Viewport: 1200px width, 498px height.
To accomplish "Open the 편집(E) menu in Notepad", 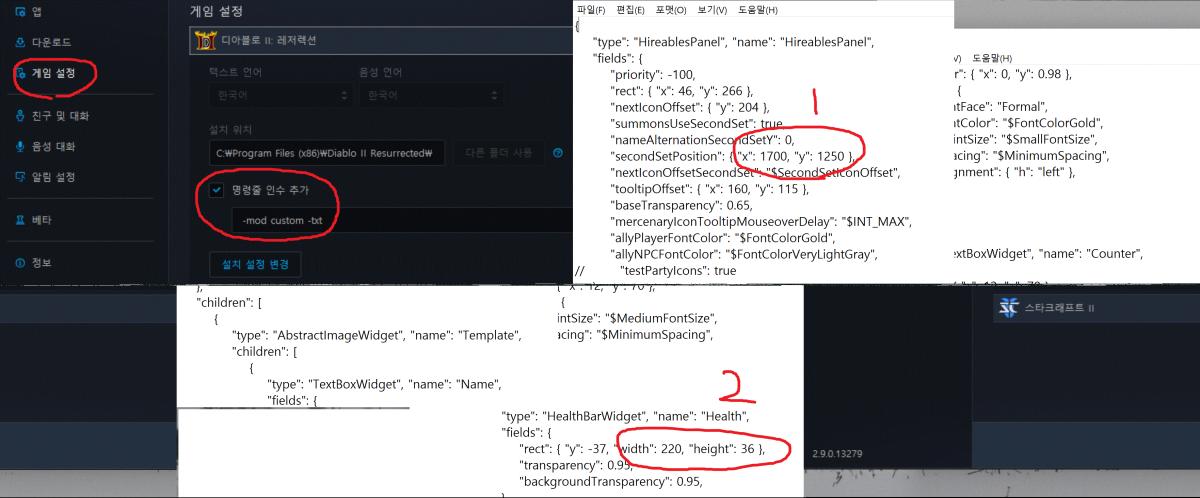I will pyautogui.click(x=631, y=10).
